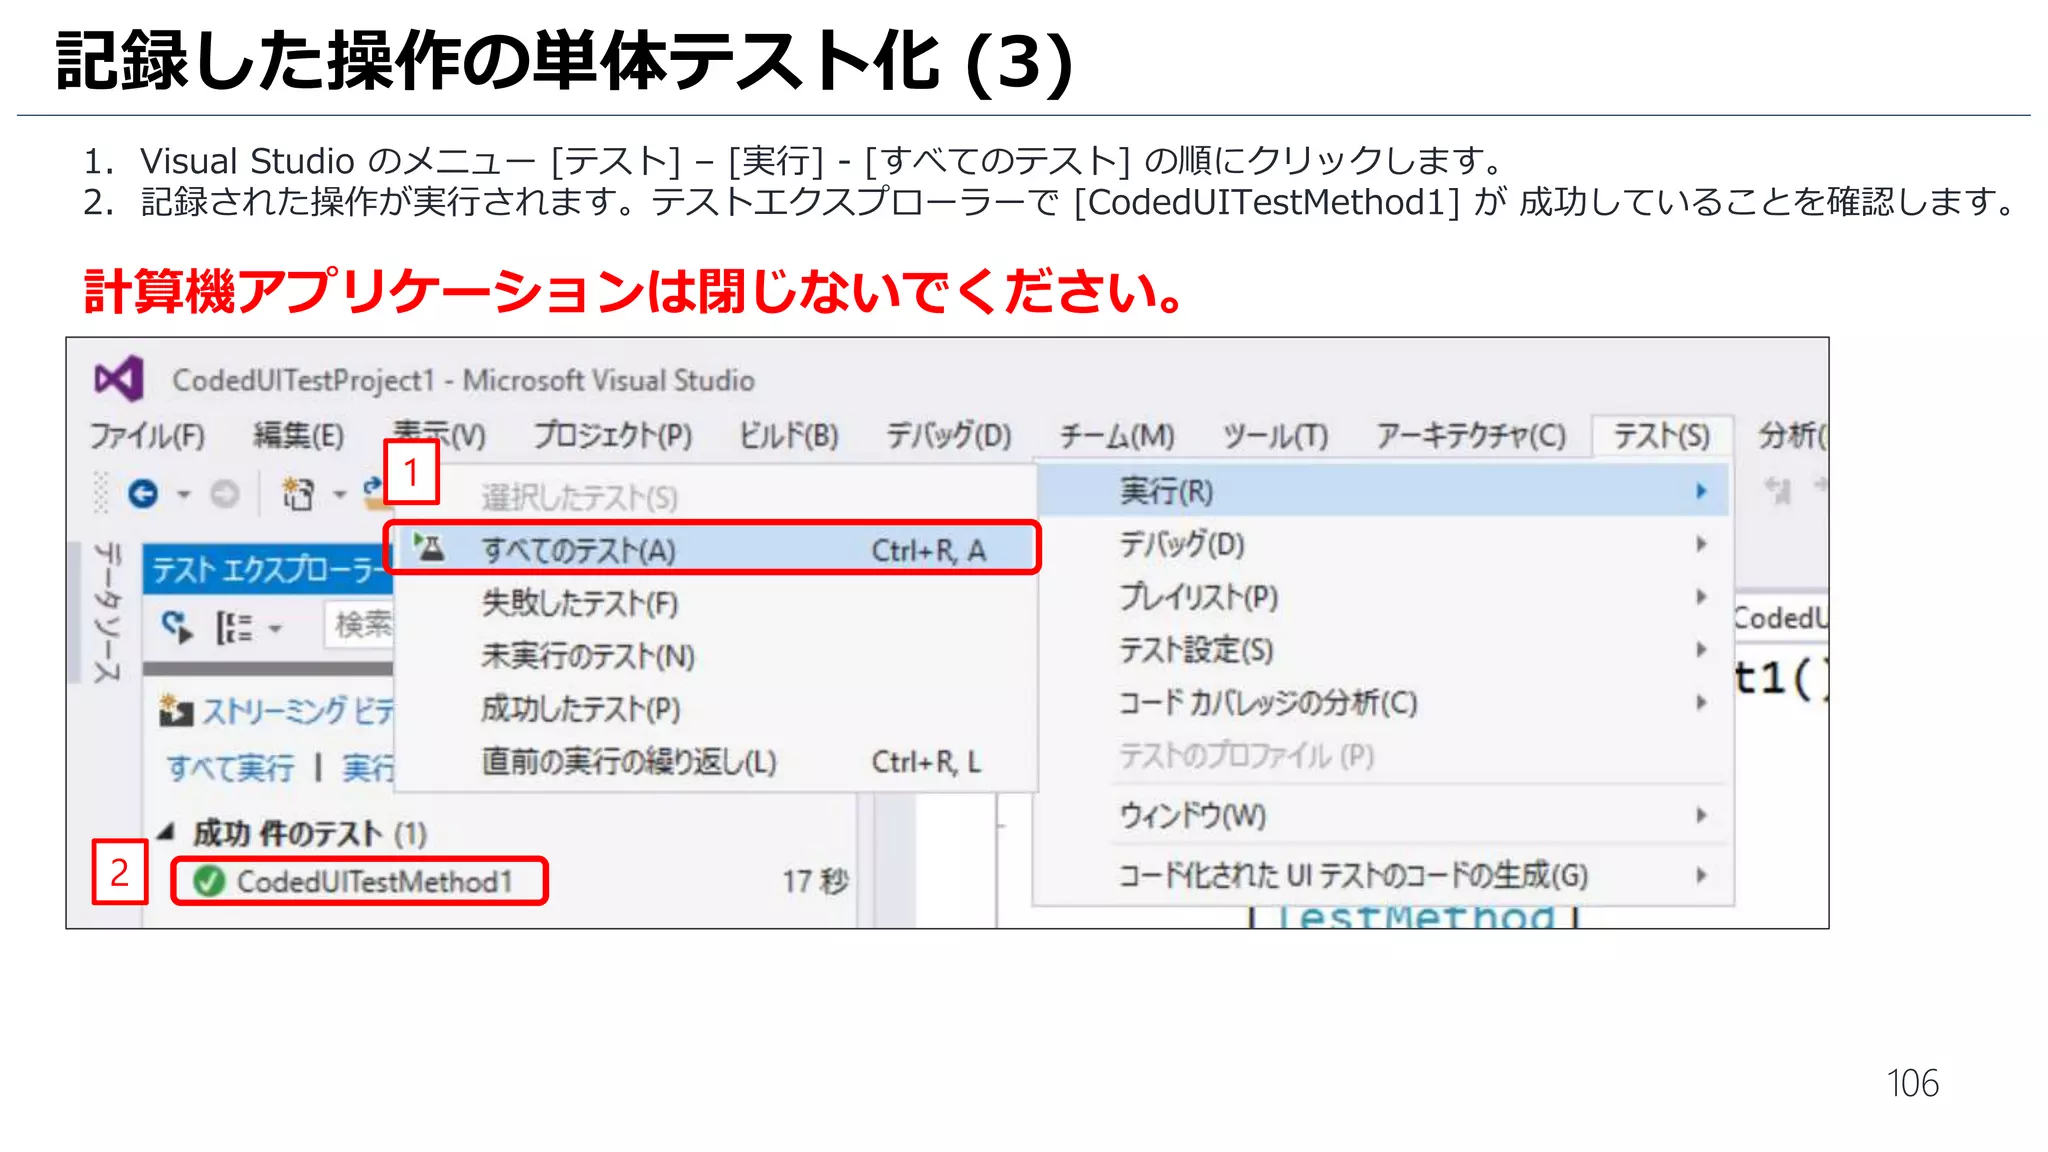Choose 未実行のテスト(N) menu item
Screen dimensions: 2048x1152
pos(715,656)
